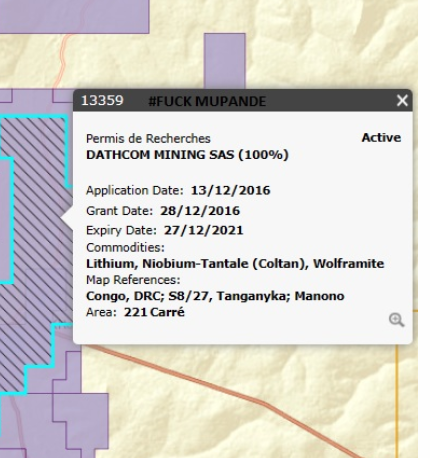
Task: Select the large purple permit block at top-left
Action: (74, 16)
